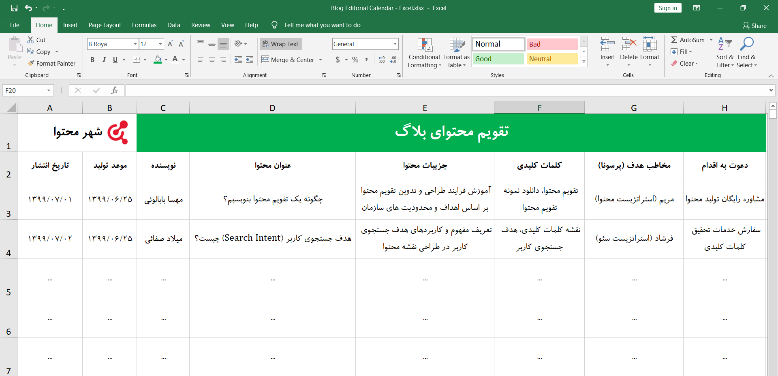Image resolution: width=778 pixels, height=376 pixels.
Task: Open the Font color dropdown arrow
Action: tap(183, 60)
